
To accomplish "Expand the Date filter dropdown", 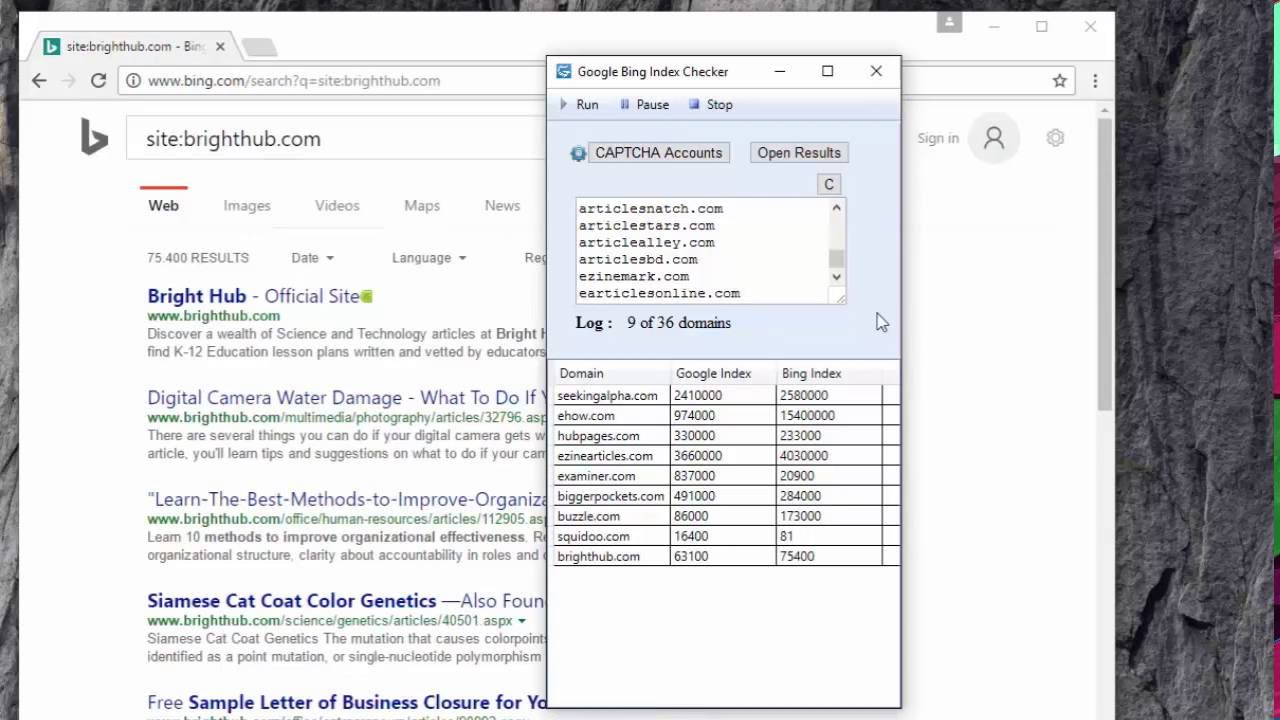I will [x=312, y=258].
